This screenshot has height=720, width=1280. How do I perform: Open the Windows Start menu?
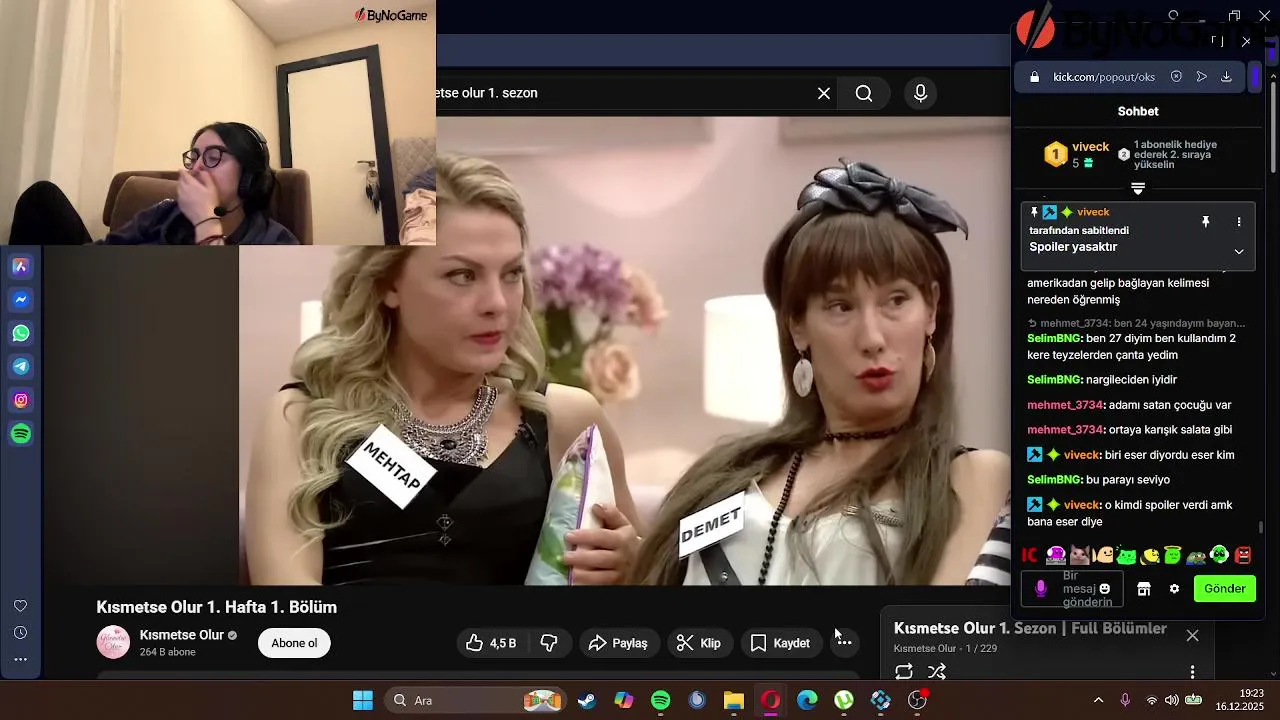click(363, 700)
